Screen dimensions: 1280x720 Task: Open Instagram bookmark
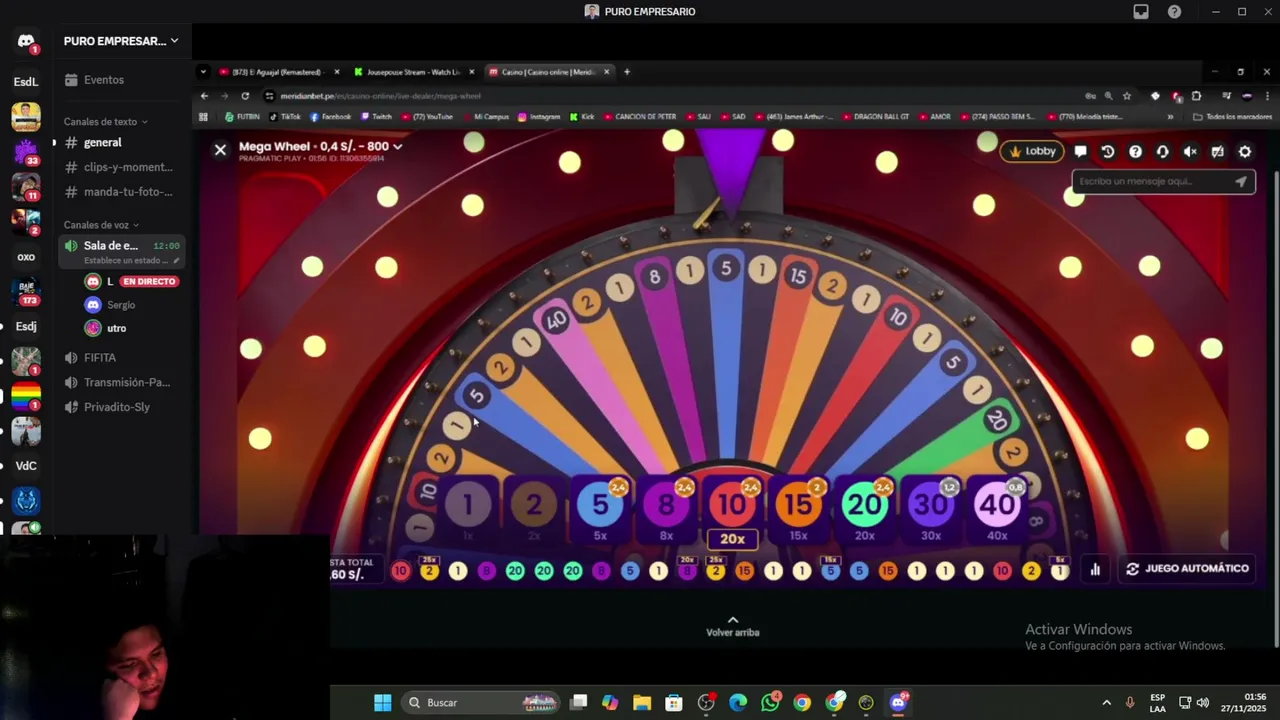pos(539,117)
